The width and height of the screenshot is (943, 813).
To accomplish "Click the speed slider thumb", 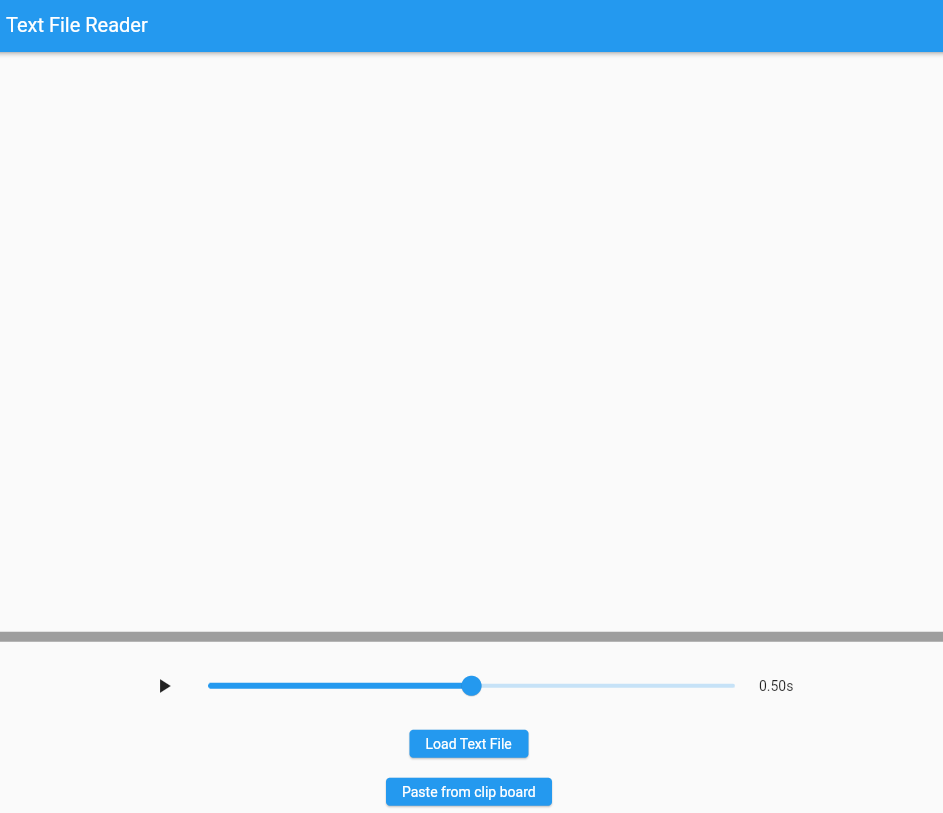I will point(472,686).
